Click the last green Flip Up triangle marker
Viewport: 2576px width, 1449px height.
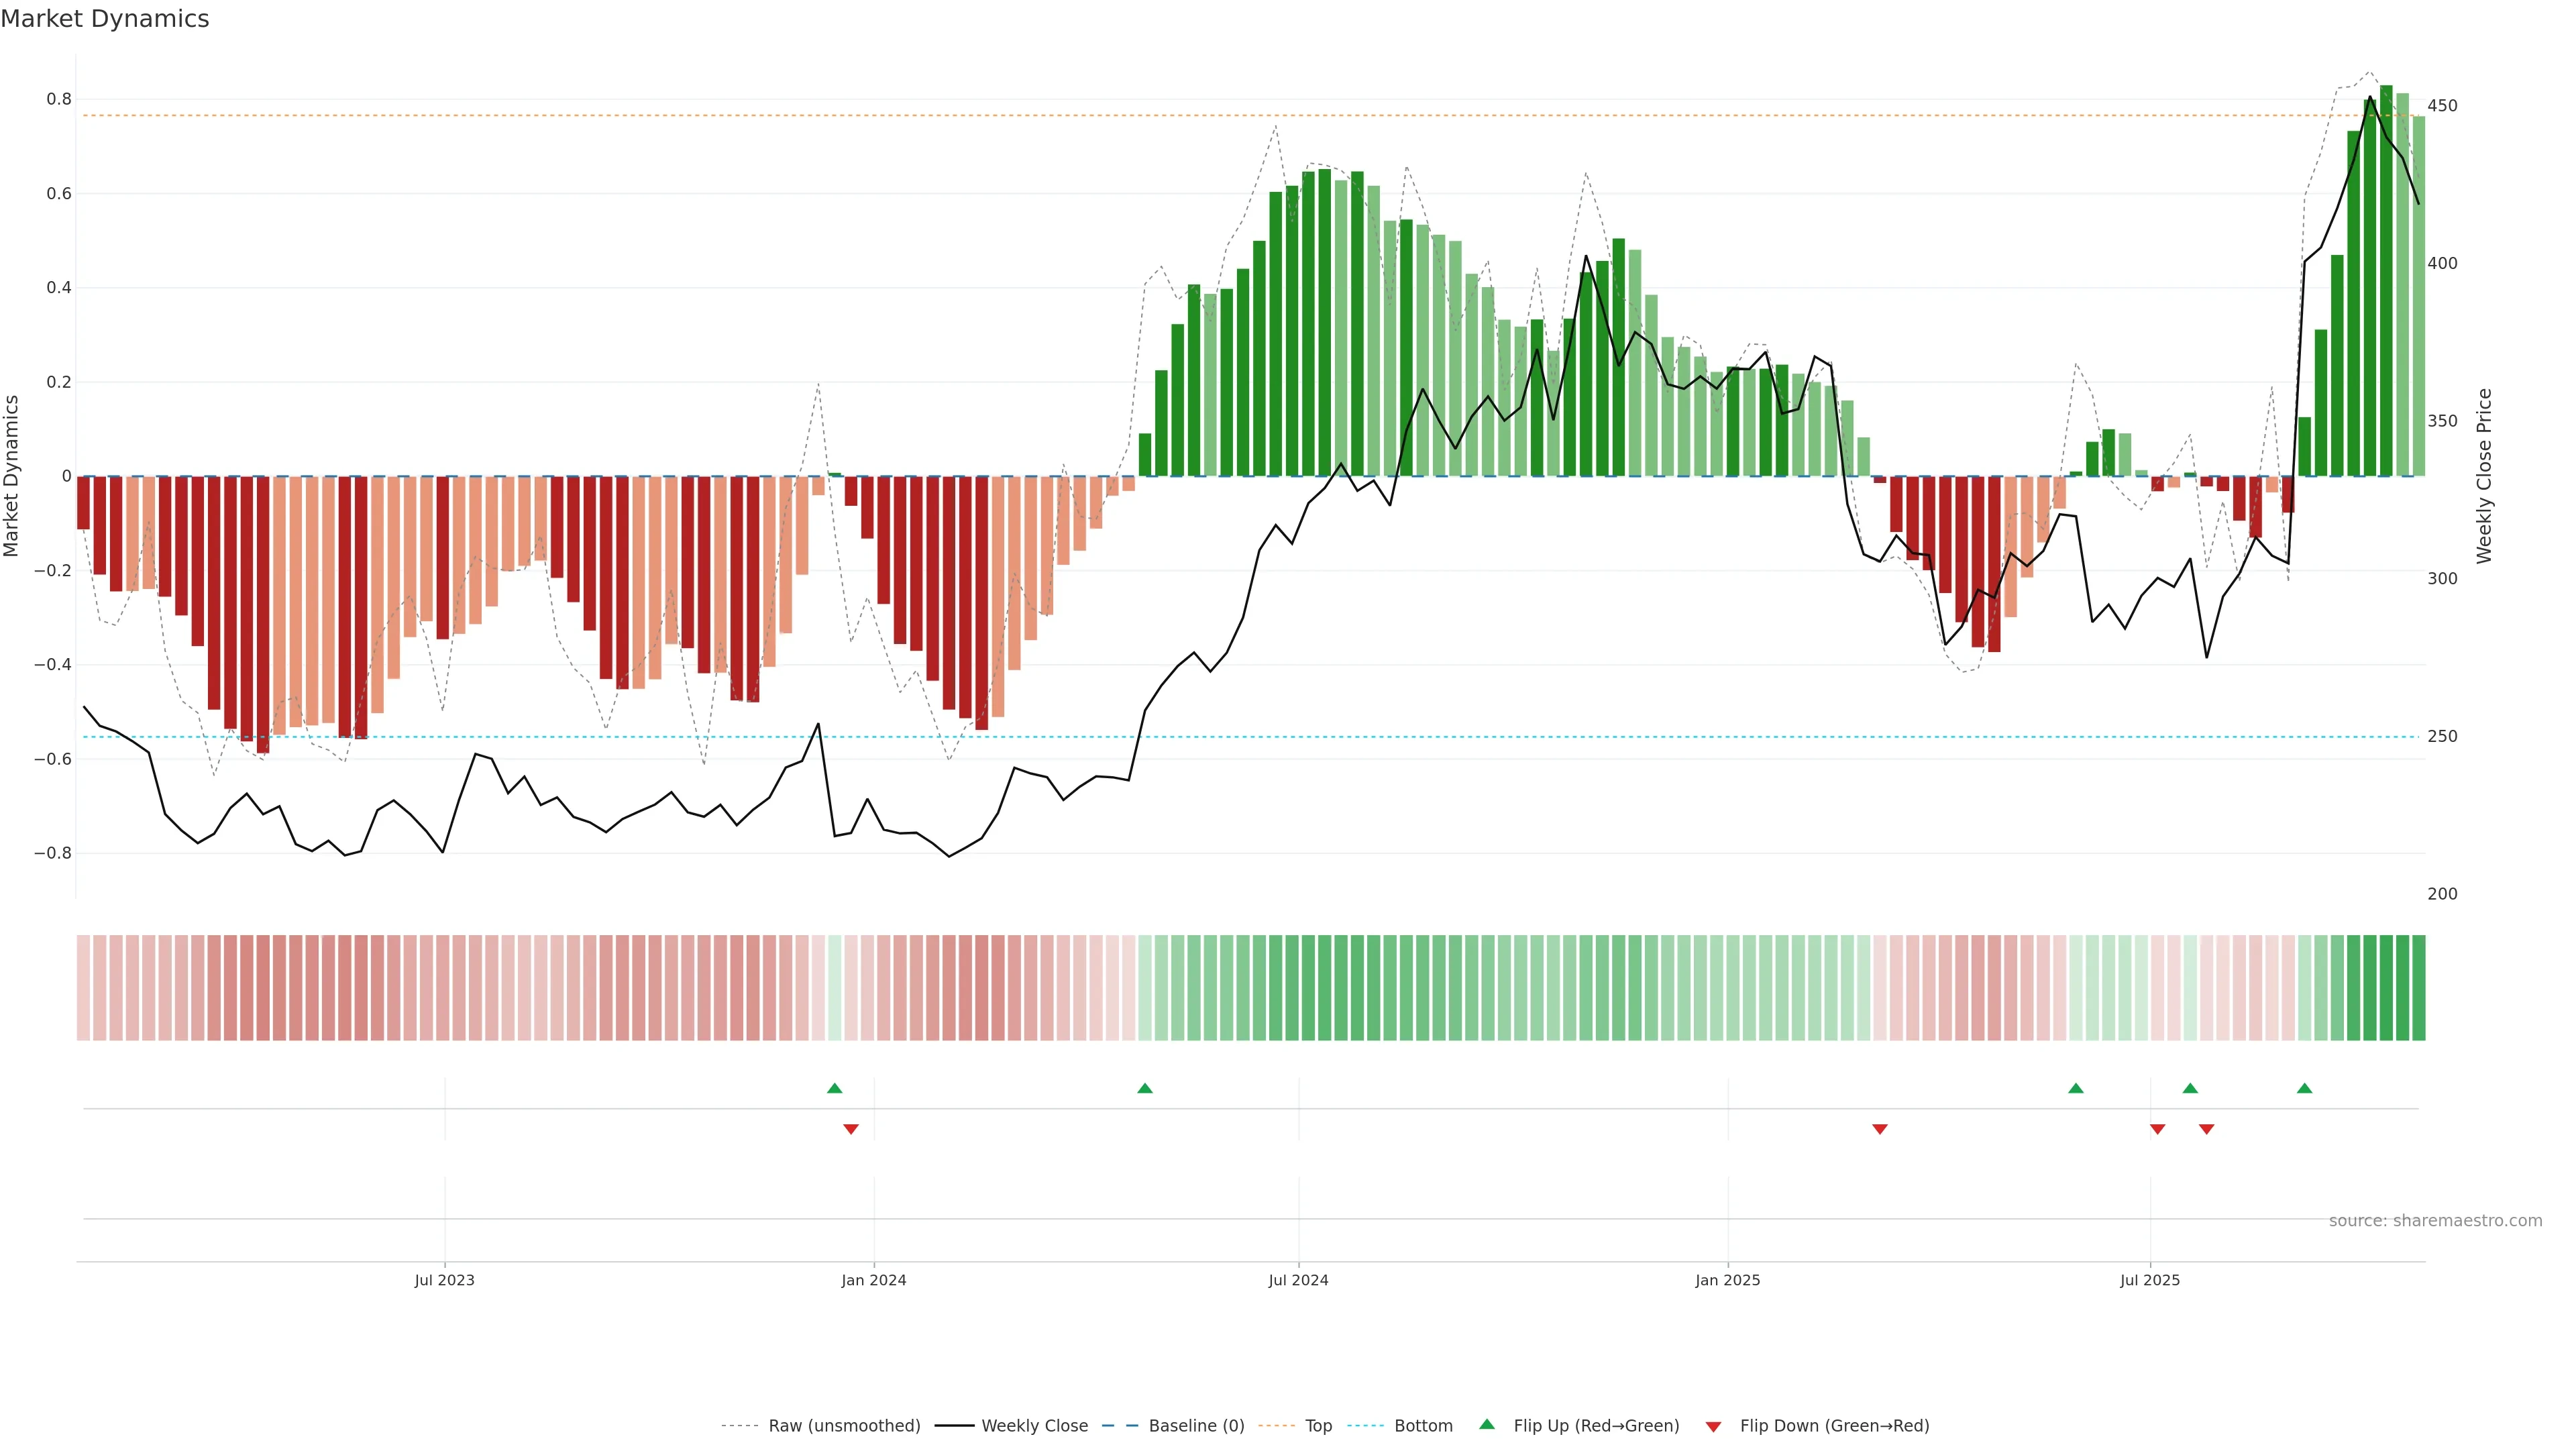point(2304,1088)
